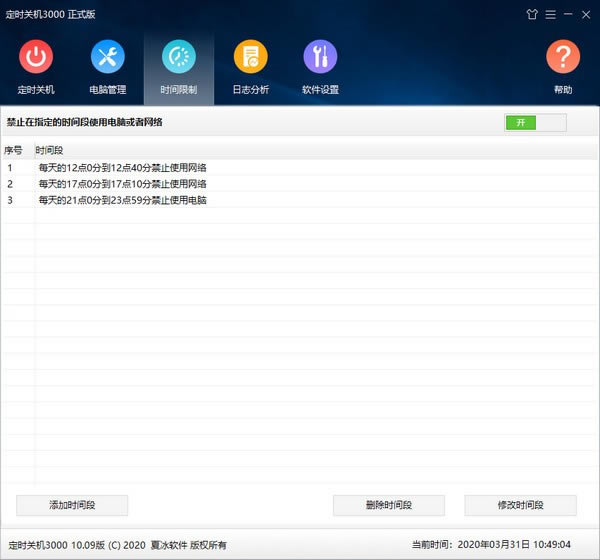Image resolution: width=600 pixels, height=560 pixels.
Task: Click the 时间段 column header
Action: [48, 150]
